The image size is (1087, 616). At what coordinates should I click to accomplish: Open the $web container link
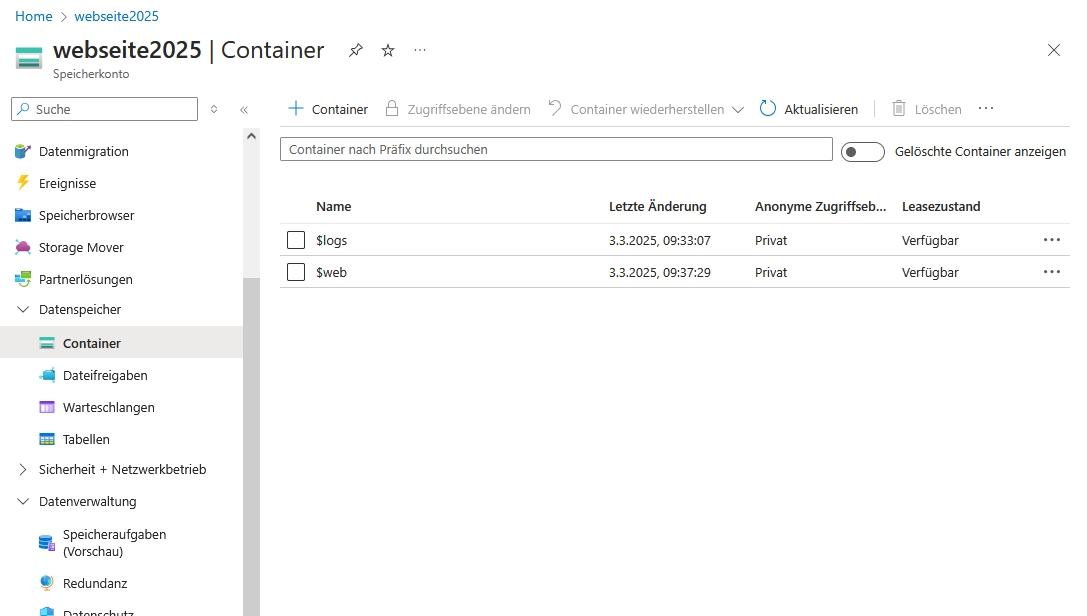click(331, 272)
